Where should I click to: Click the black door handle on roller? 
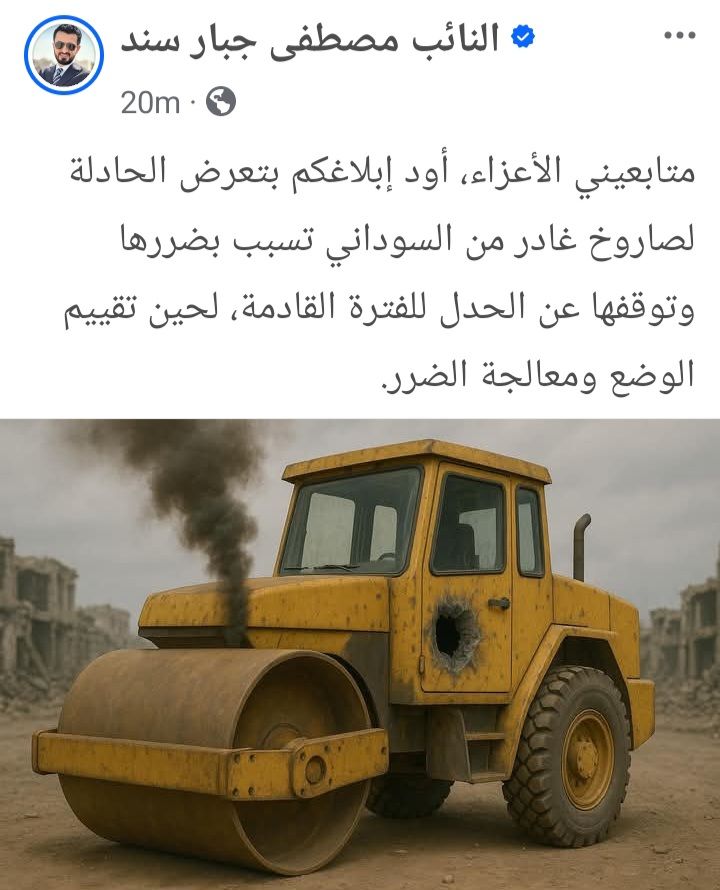click(x=499, y=603)
